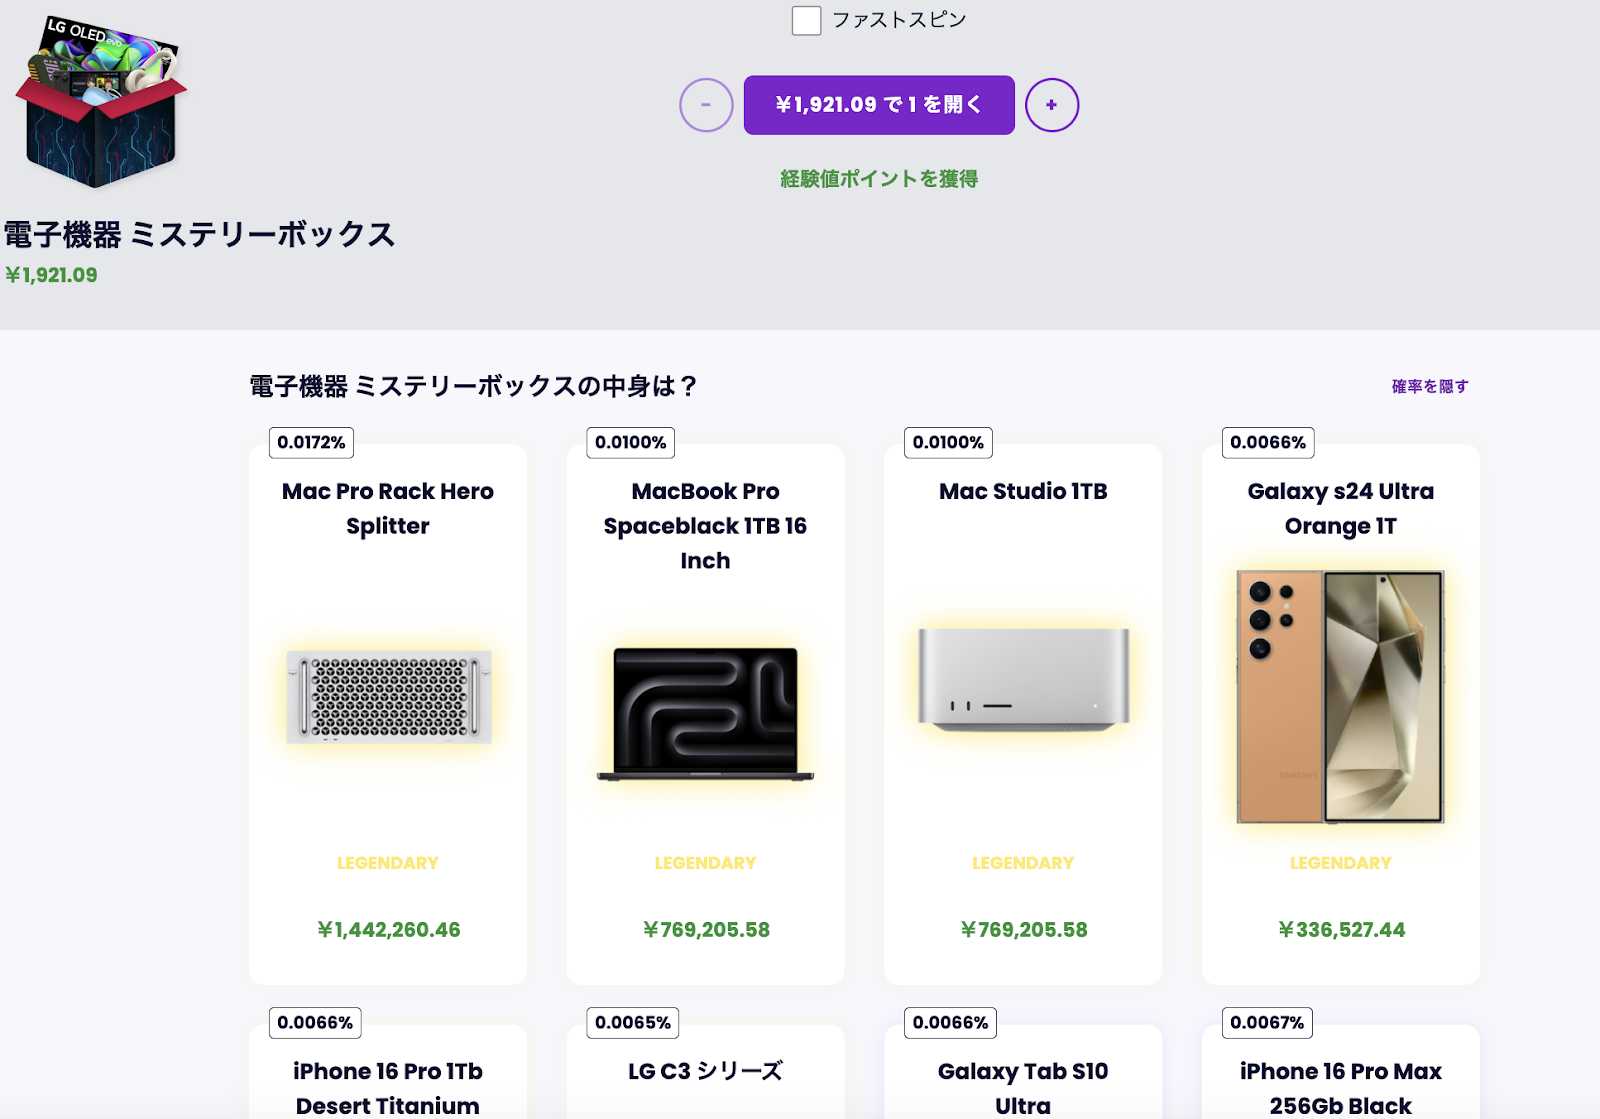Click the 電子機器 ミステリーボックスの中身は？ heading

tap(473, 386)
